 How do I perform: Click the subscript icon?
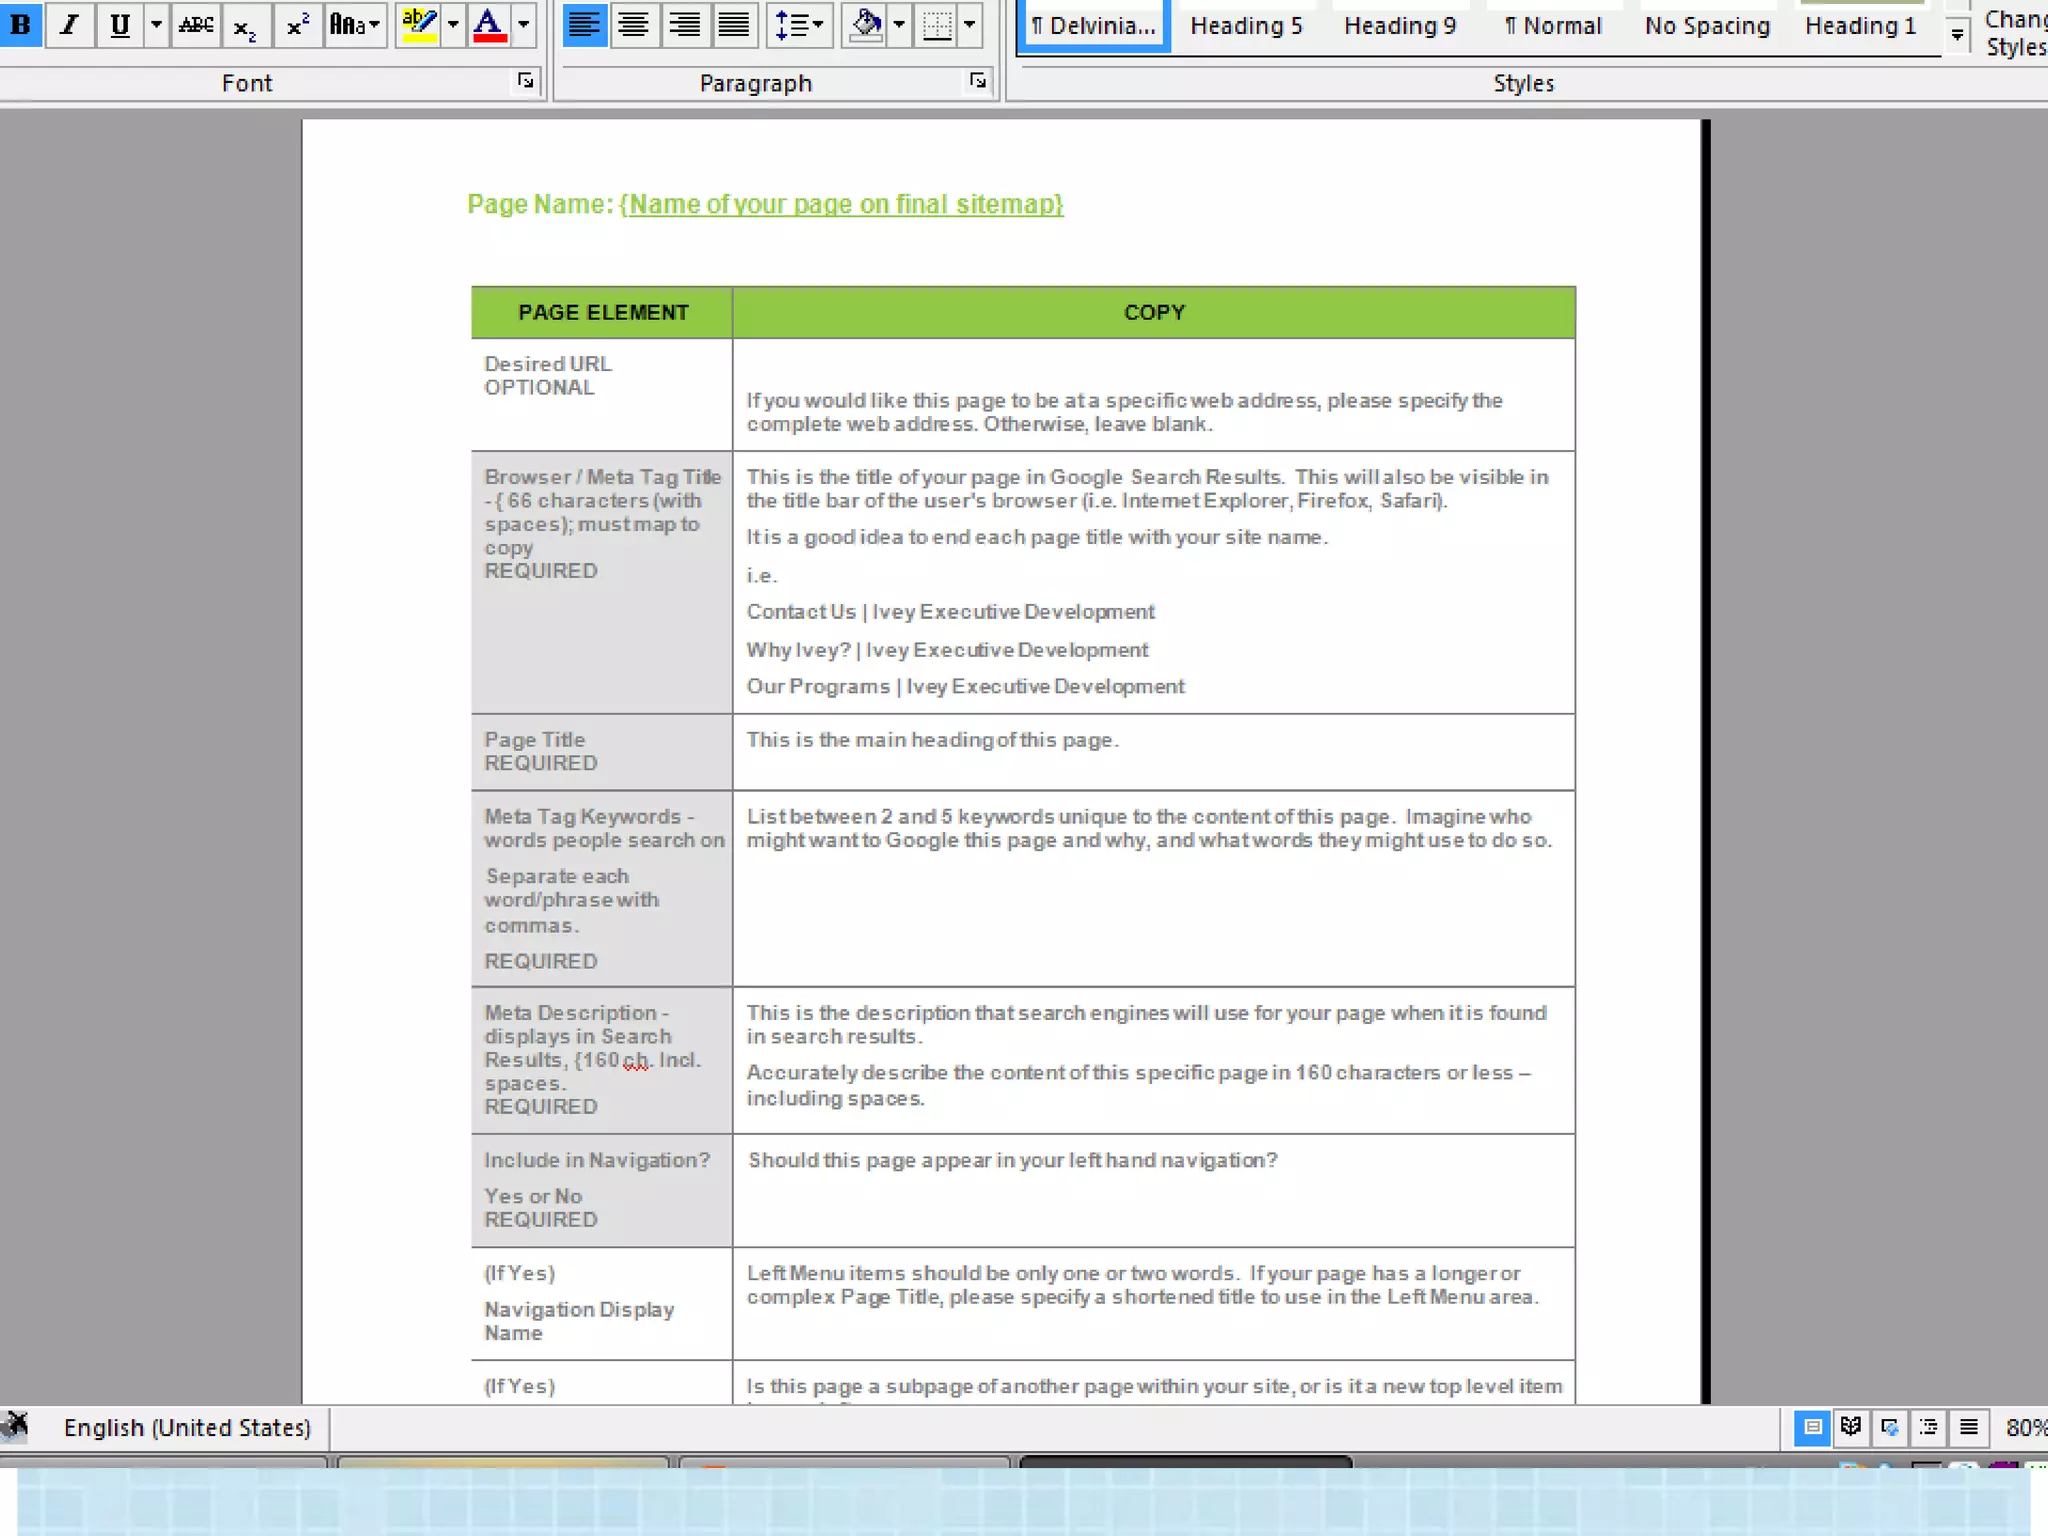(245, 24)
